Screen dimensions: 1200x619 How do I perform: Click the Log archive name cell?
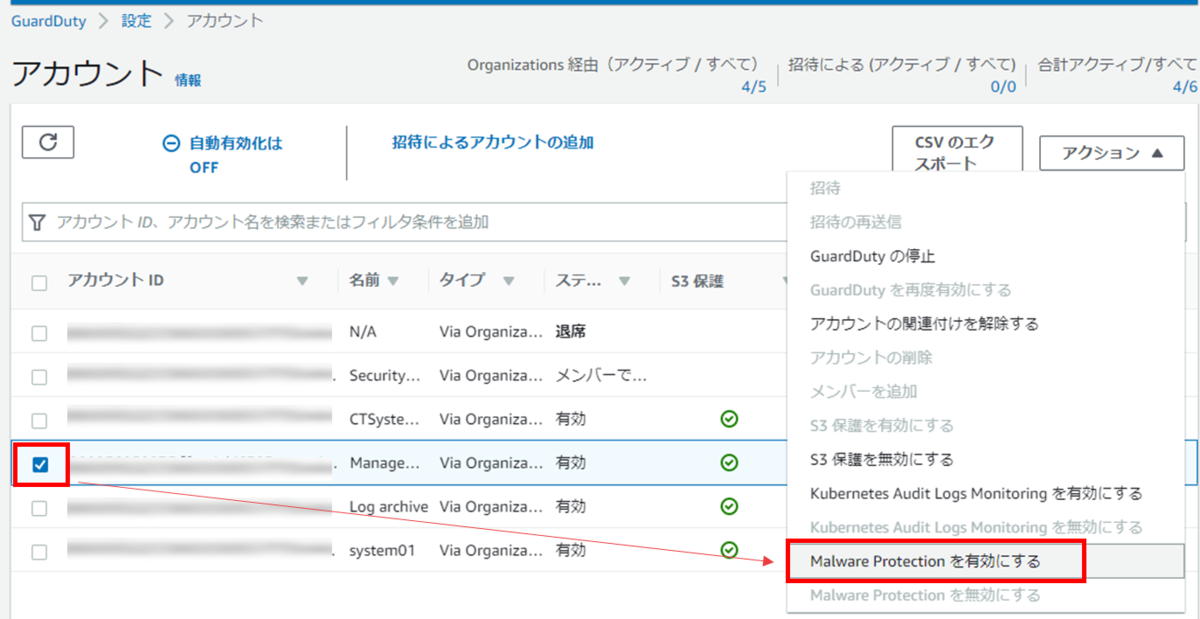pos(388,507)
